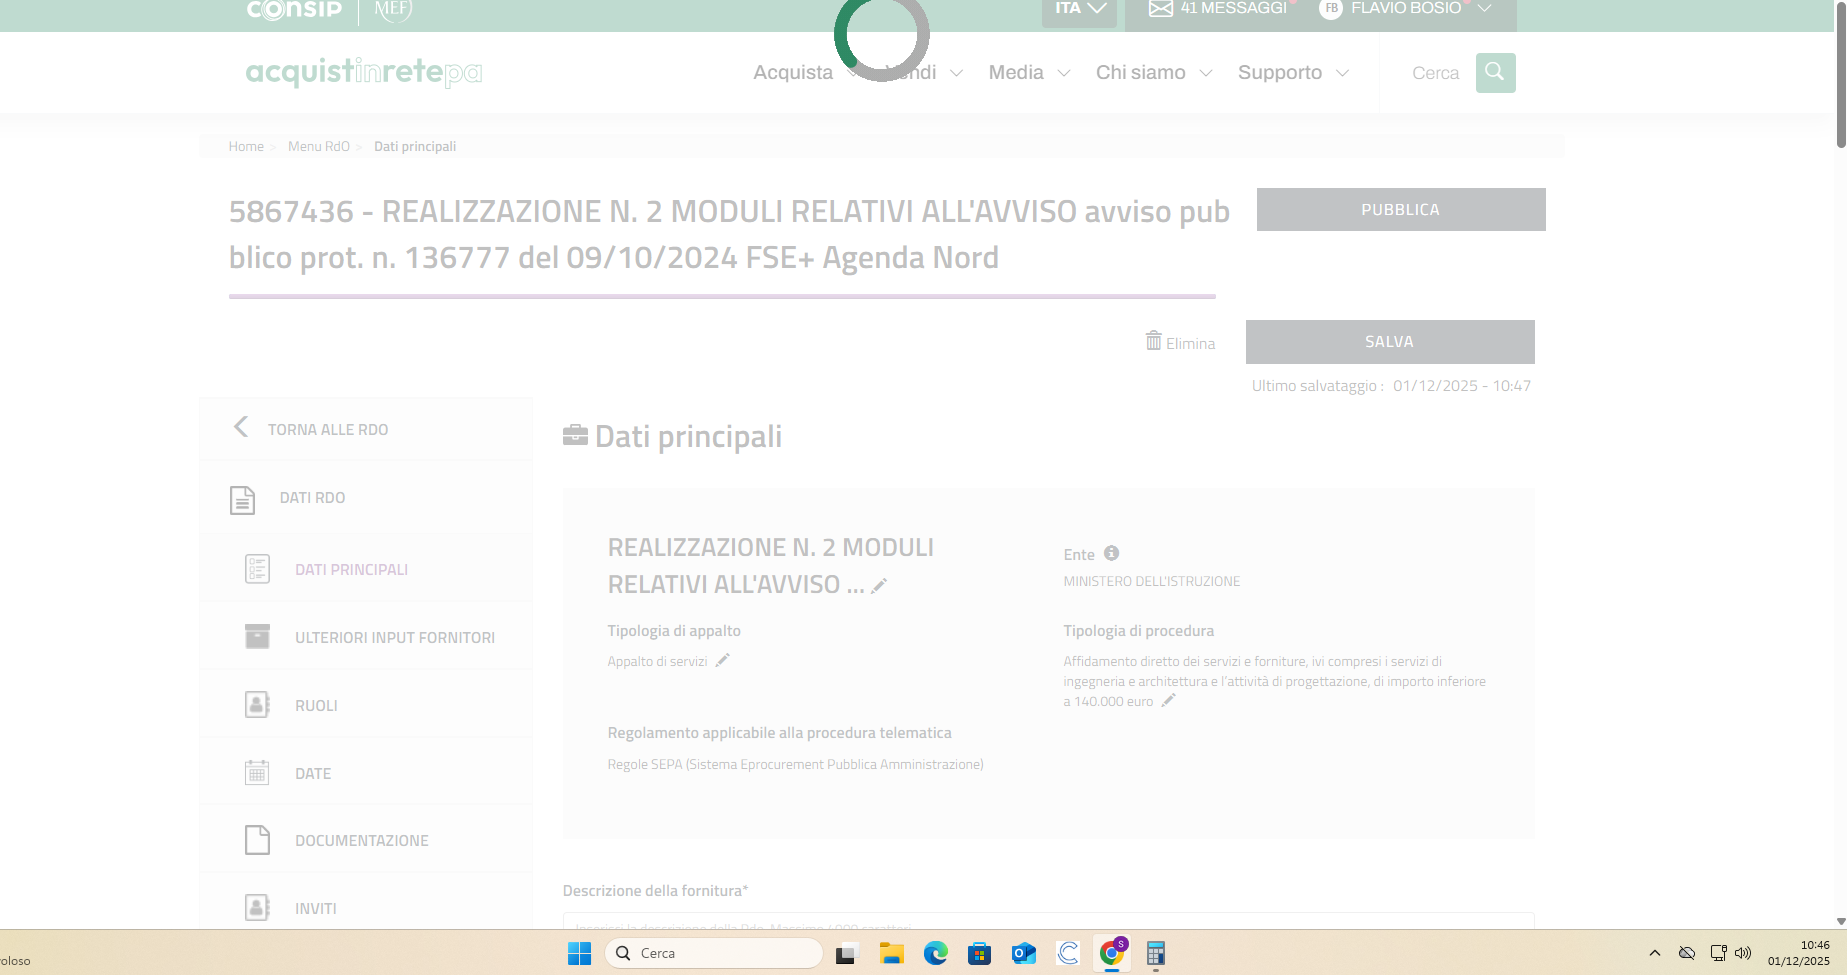Edit Tipologia di appalto pencil icon

pos(723,660)
